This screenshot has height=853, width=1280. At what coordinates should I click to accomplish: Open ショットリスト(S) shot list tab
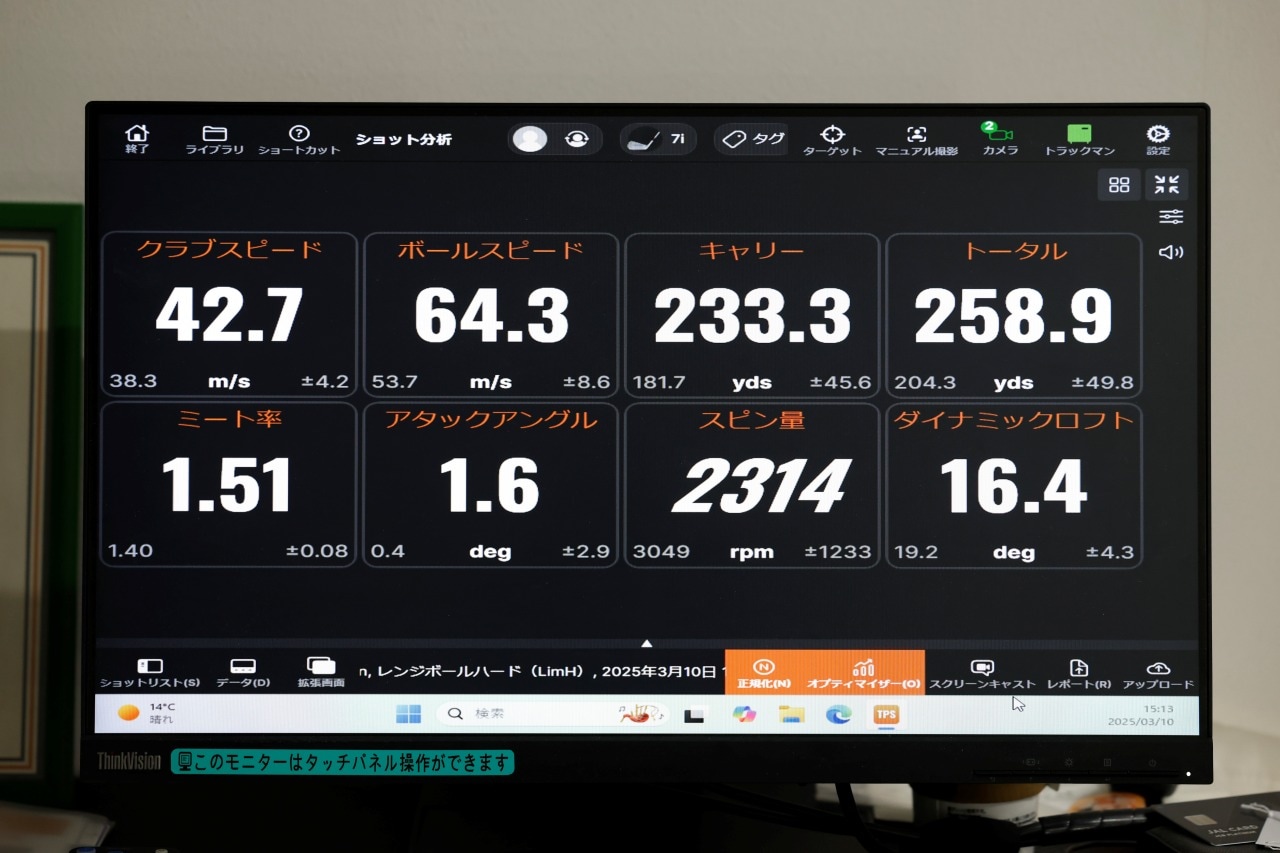(x=149, y=672)
